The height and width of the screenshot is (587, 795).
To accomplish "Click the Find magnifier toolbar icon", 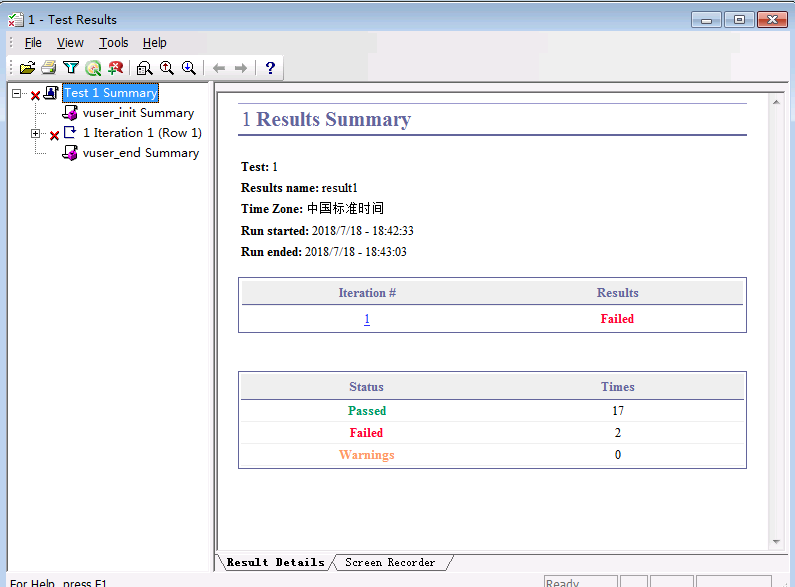I will click(x=144, y=68).
